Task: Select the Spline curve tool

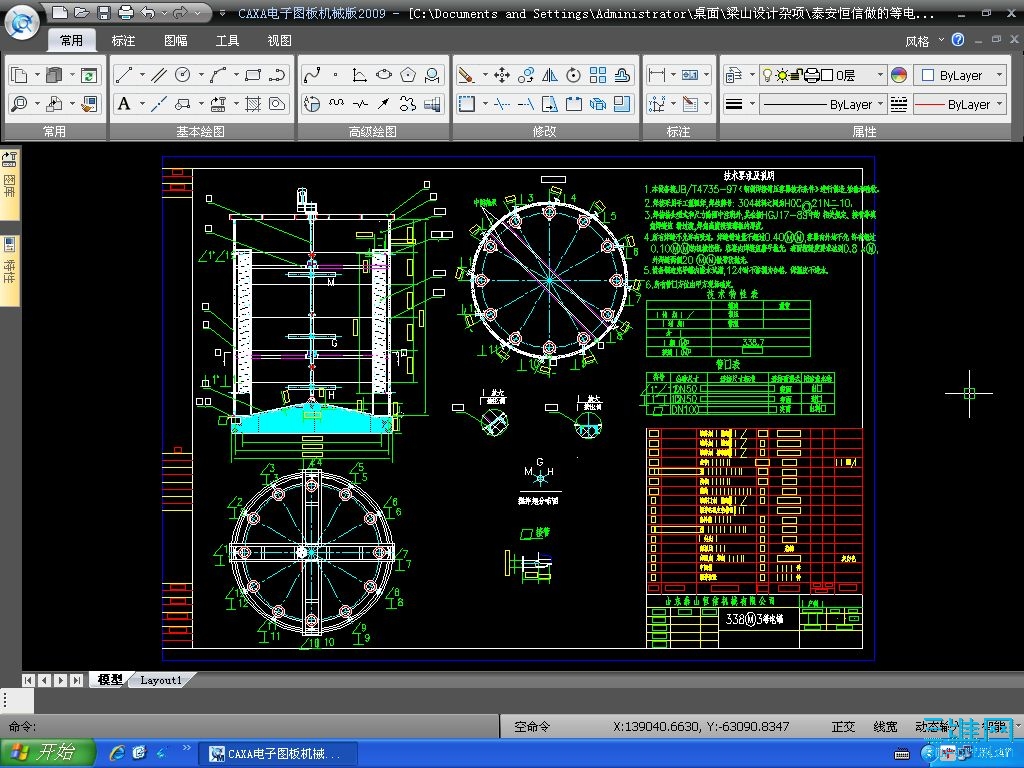Action: coord(312,75)
